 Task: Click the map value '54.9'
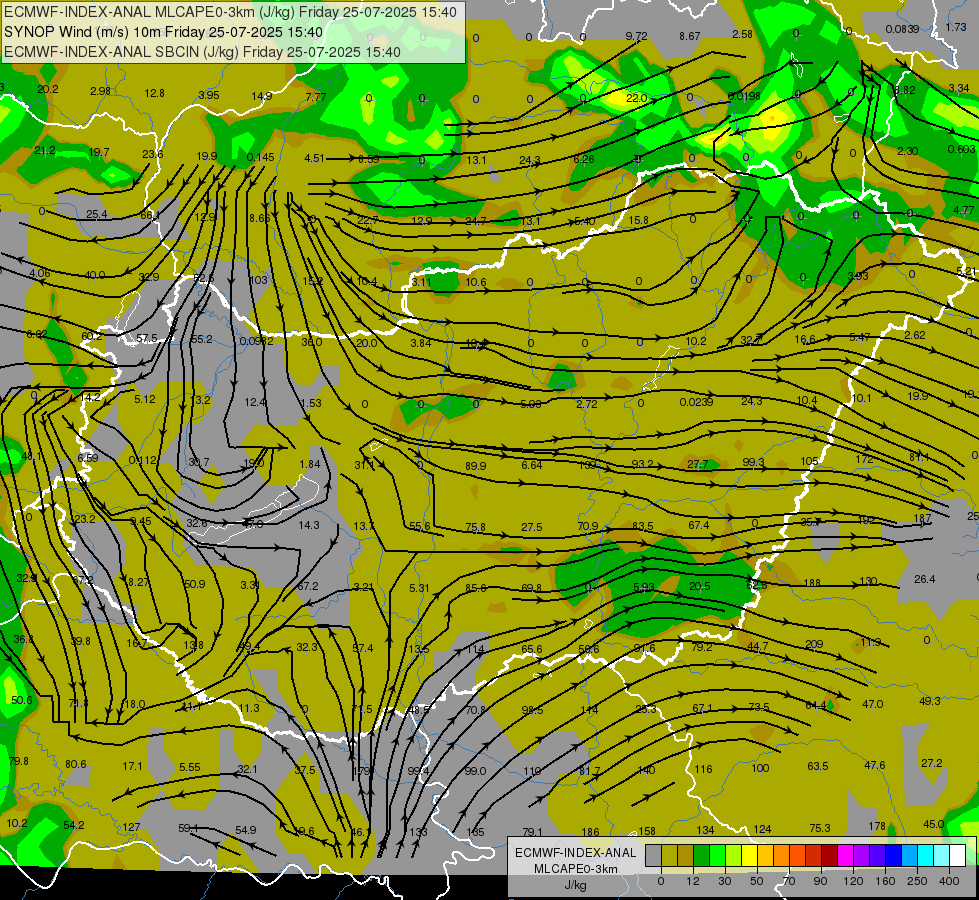pyautogui.click(x=246, y=830)
